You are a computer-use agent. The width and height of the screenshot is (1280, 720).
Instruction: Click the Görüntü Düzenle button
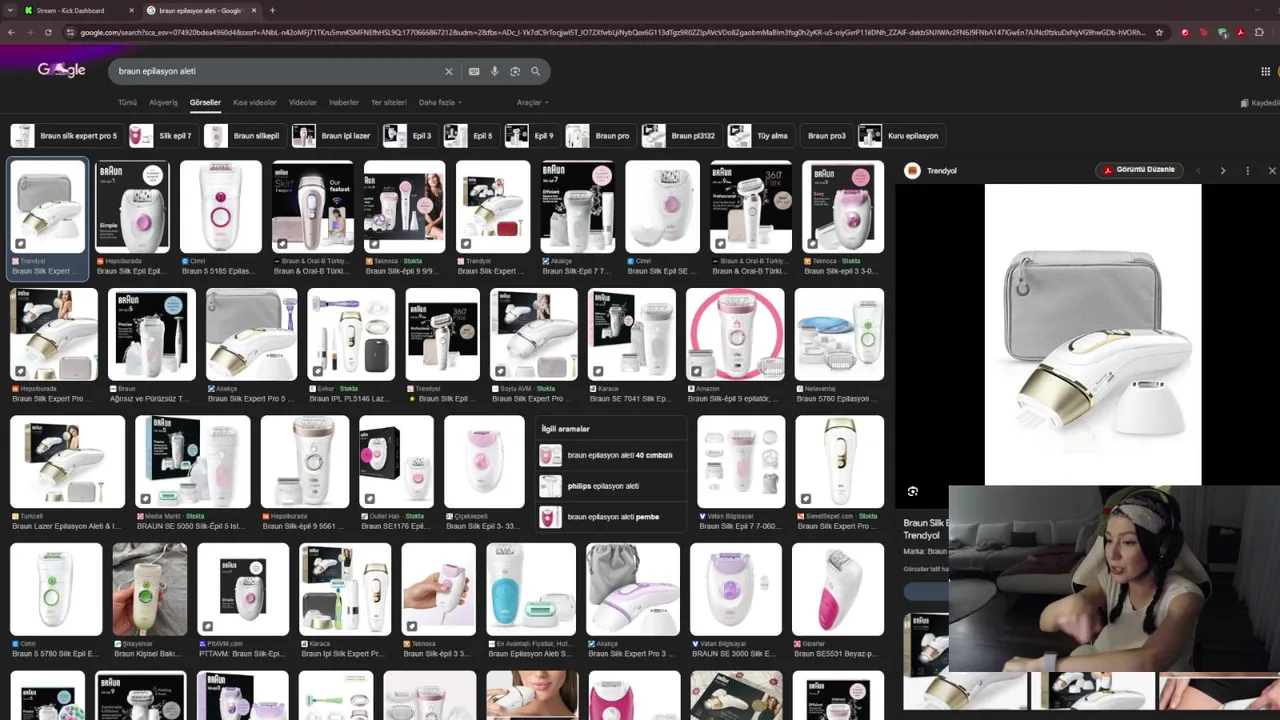[x=1139, y=170]
